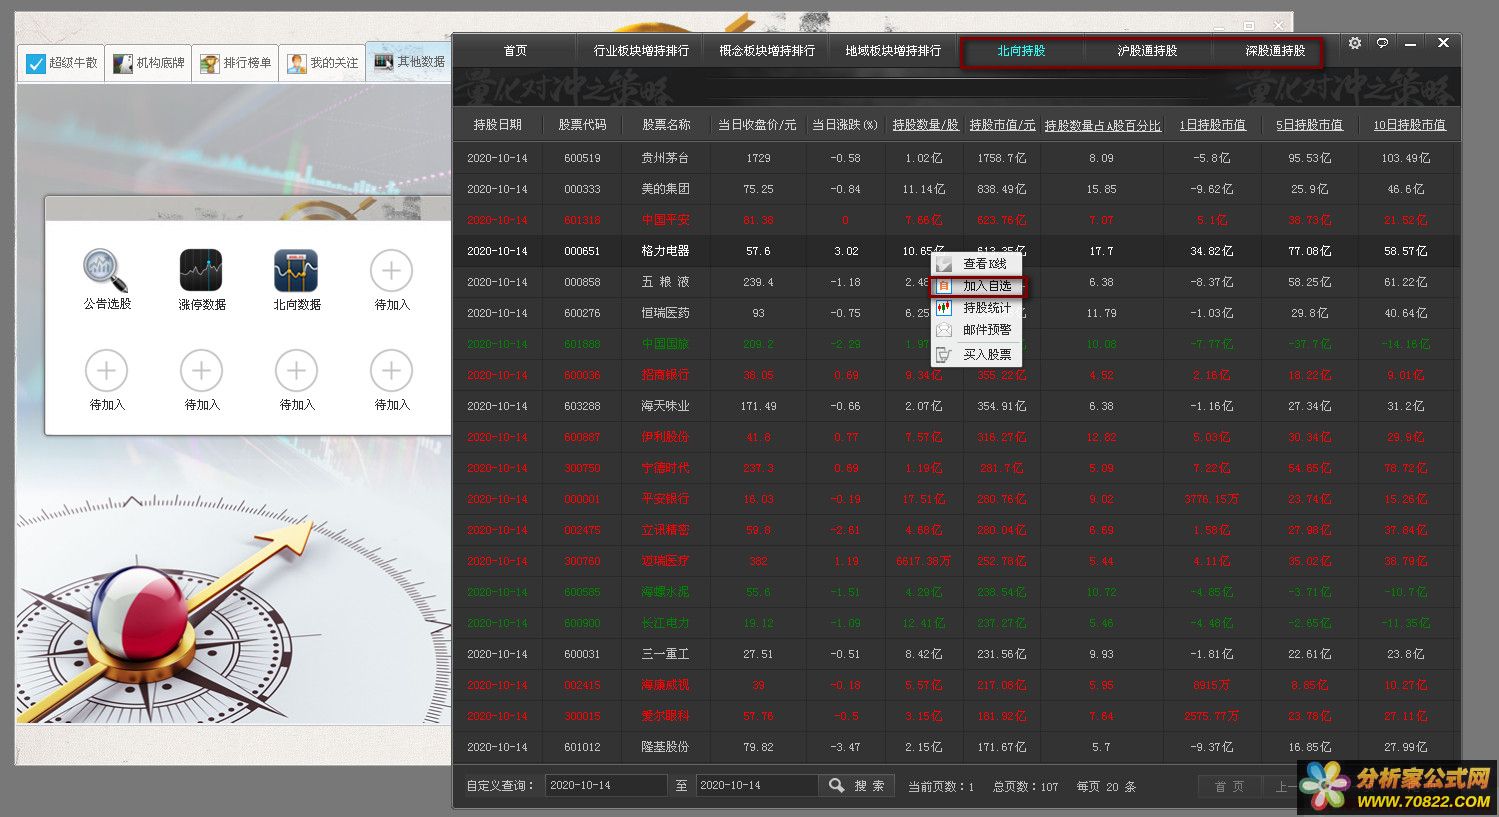Select the 招商银行 stock name
Viewport: 1499px width, 817px height.
(x=665, y=375)
